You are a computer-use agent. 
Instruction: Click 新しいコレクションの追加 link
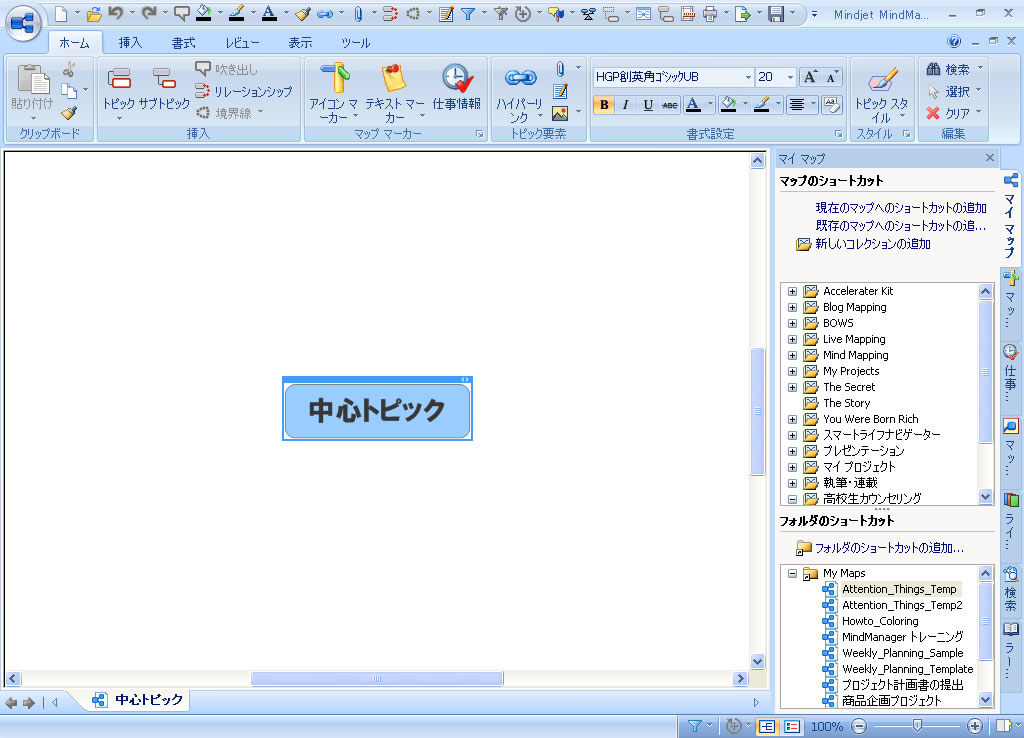(872, 244)
